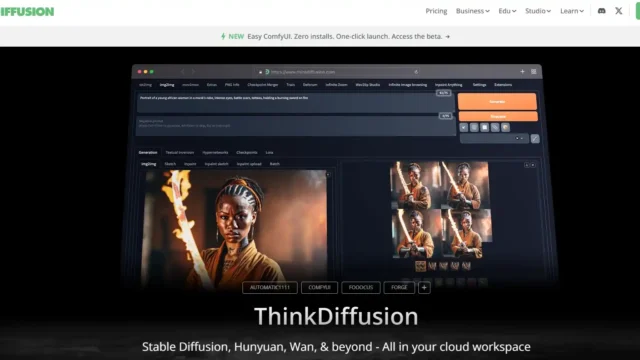The height and width of the screenshot is (360, 640).
Task: Switch to Hypernetworks tab
Action: click(x=215, y=153)
